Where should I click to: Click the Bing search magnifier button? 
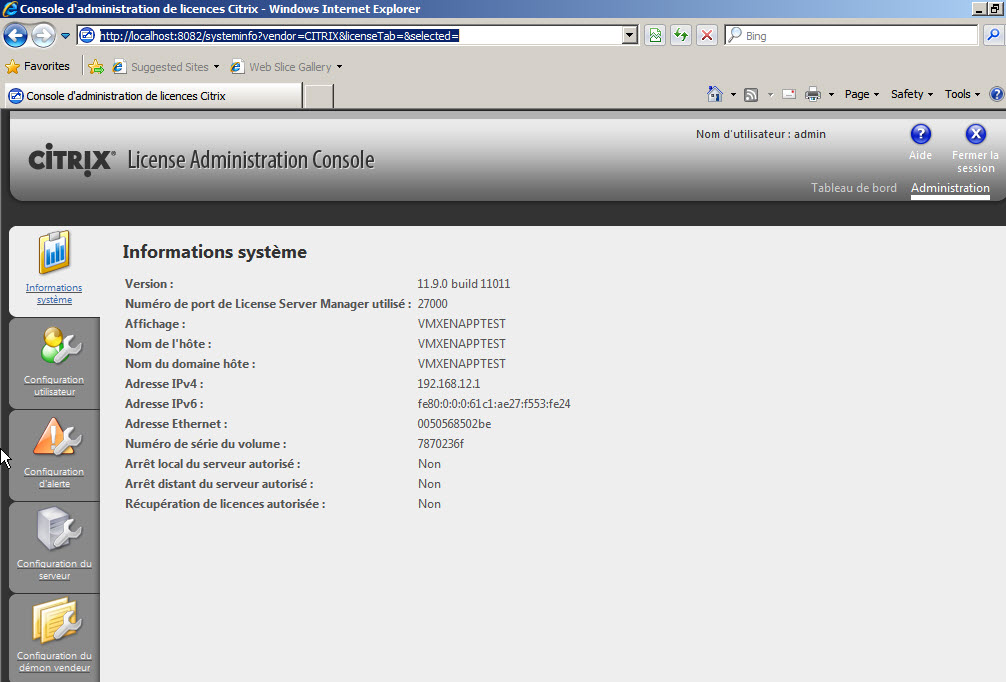[993, 35]
